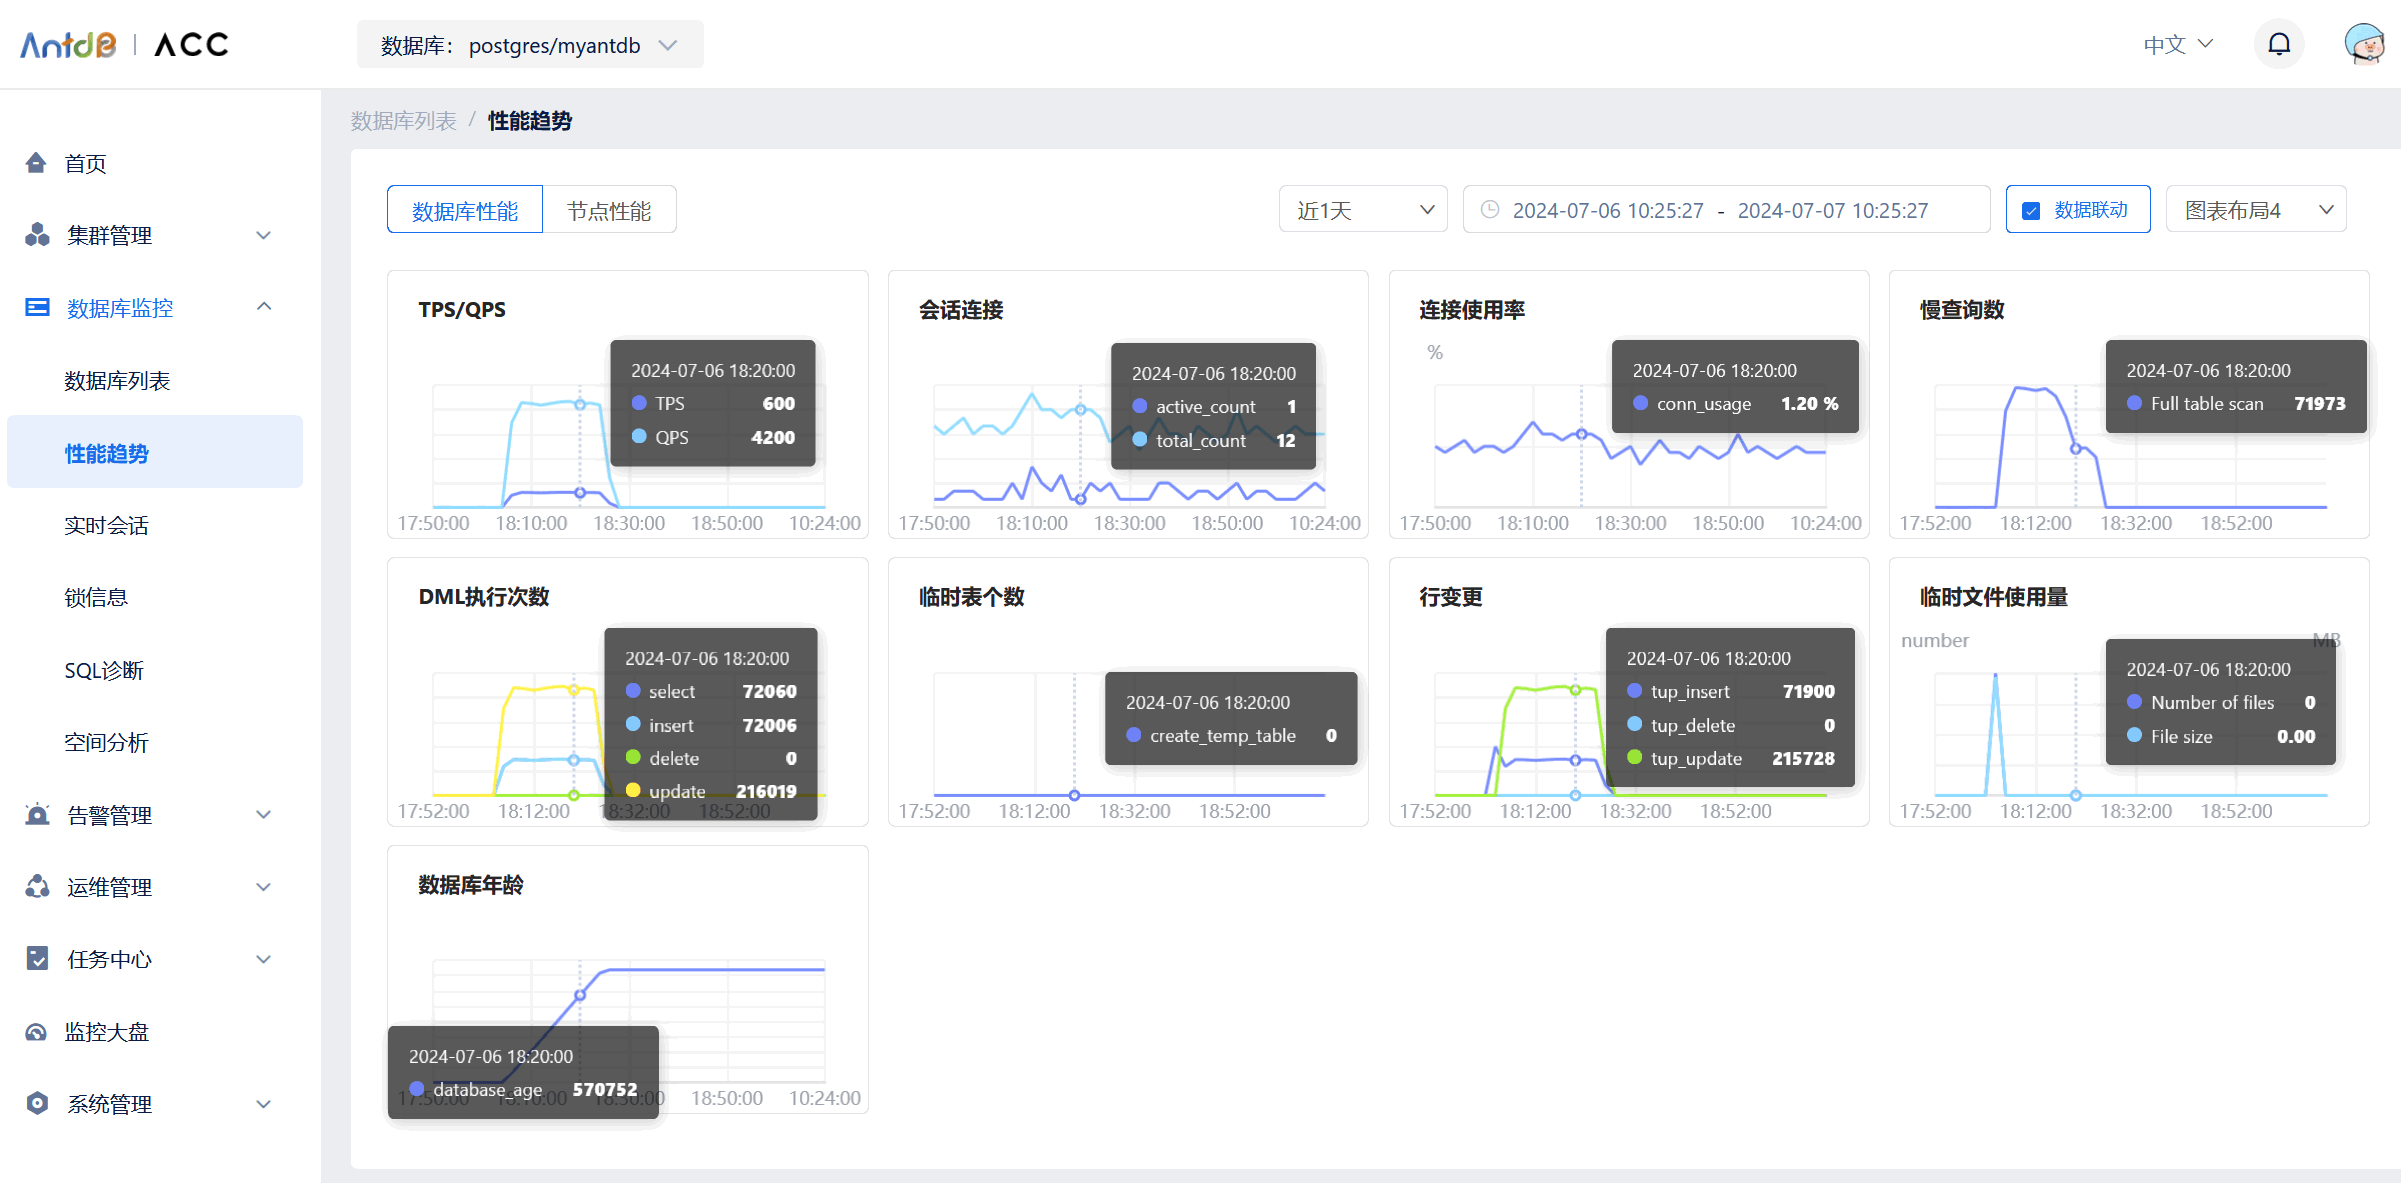
Task: Open 实时会话 in the sidebar
Action: (106, 526)
